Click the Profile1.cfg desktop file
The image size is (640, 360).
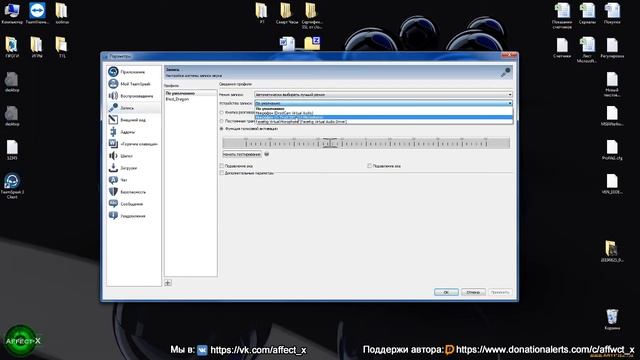click(612, 150)
